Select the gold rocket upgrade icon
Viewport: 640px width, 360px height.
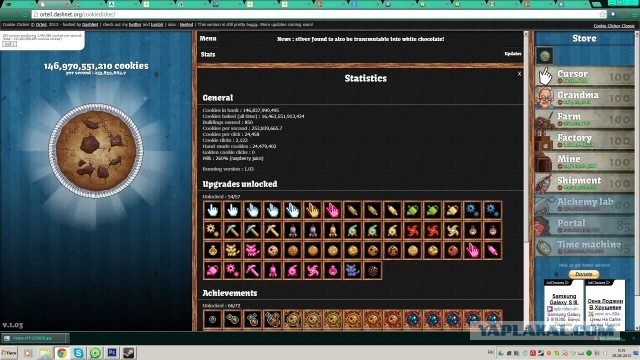(x=333, y=230)
